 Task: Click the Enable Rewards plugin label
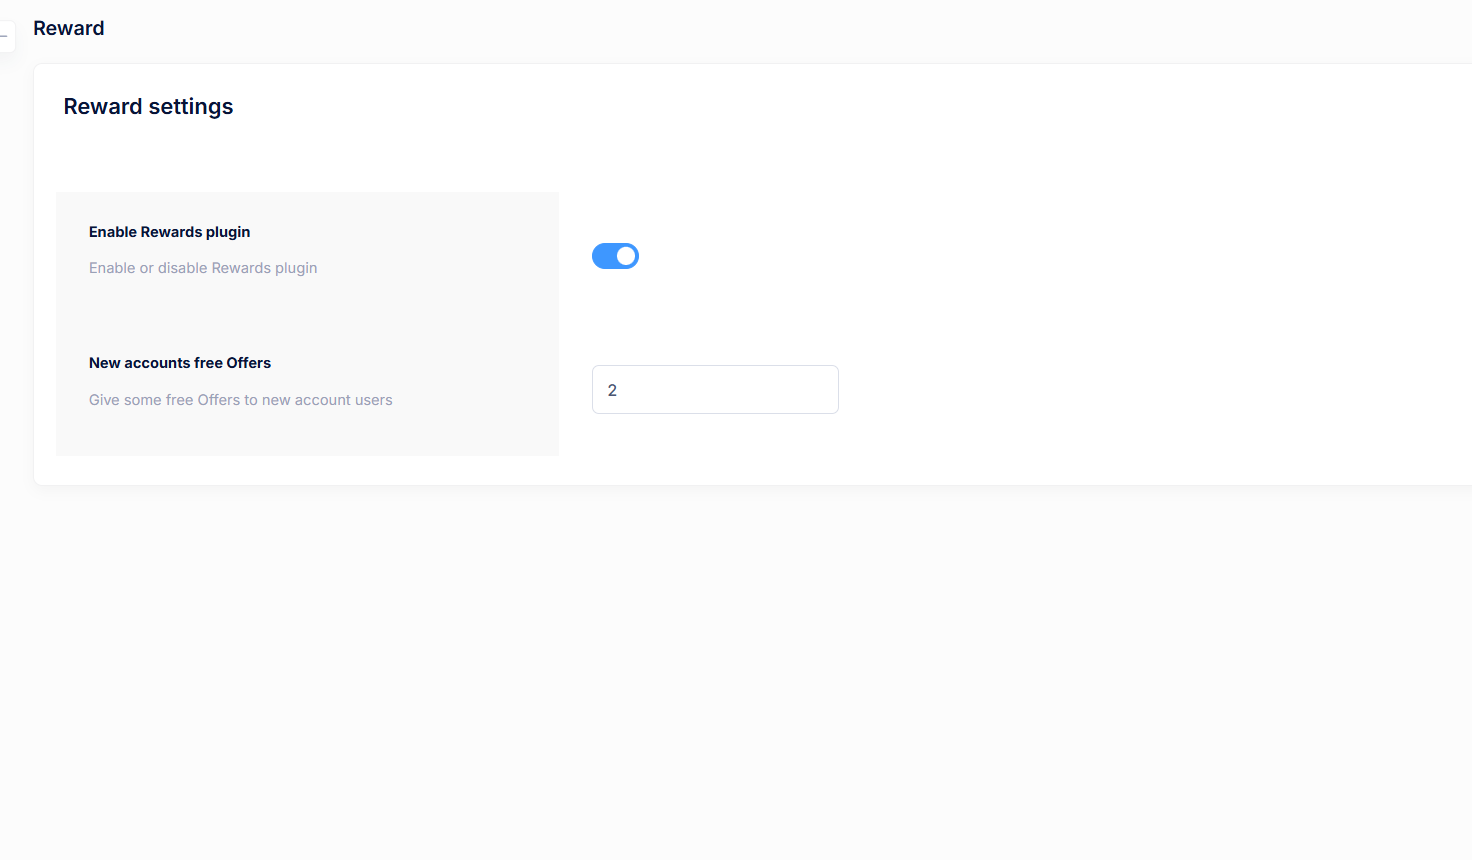tap(169, 231)
